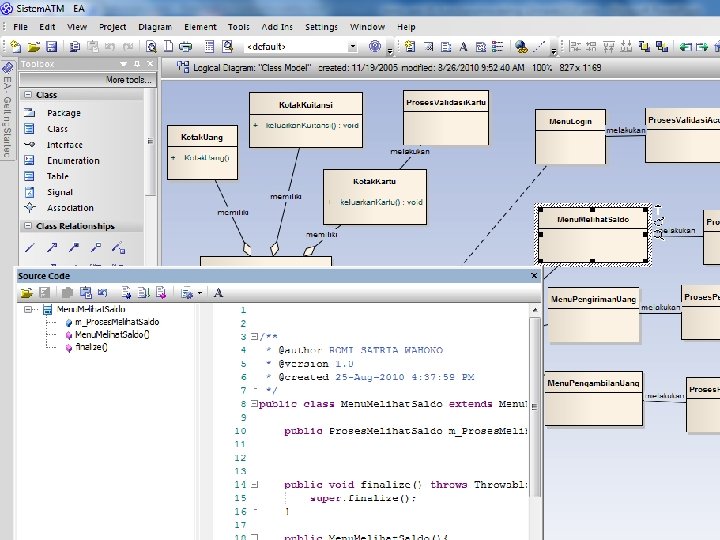
Task: Click the font 'A' icon in Source Code toolbar
Action: click(218, 293)
